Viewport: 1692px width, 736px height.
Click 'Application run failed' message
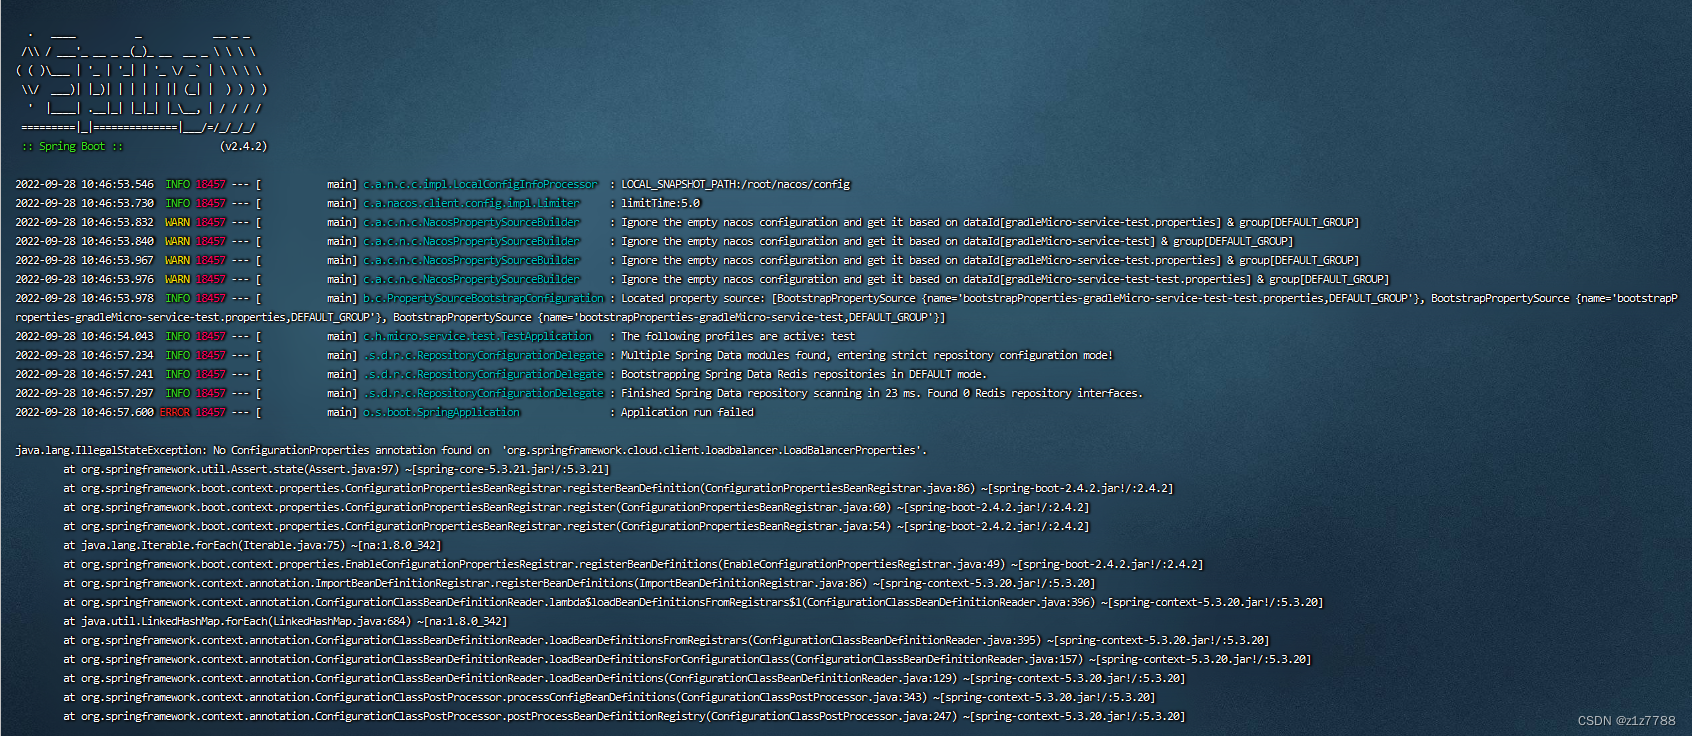point(688,412)
